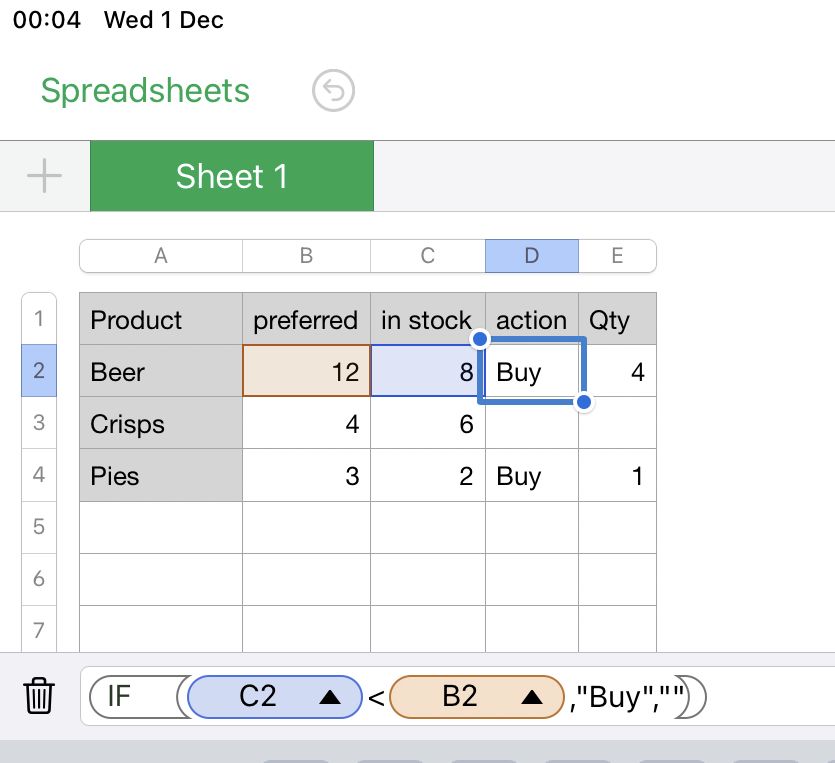Image resolution: width=835 pixels, height=763 pixels.
Task: Select the Qty header cell
Action: click(617, 318)
